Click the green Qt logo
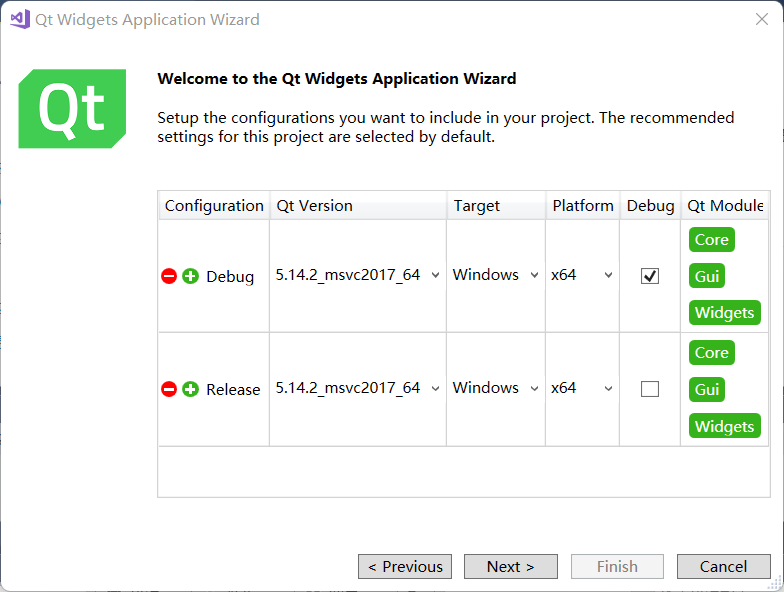Image resolution: width=784 pixels, height=592 pixels. (x=72, y=108)
